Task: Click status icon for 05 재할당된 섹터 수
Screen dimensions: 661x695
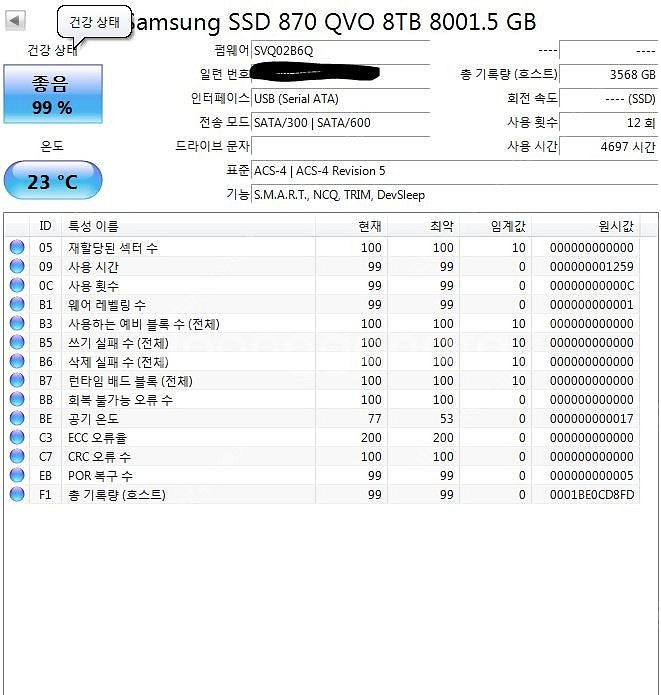Action: (17, 247)
